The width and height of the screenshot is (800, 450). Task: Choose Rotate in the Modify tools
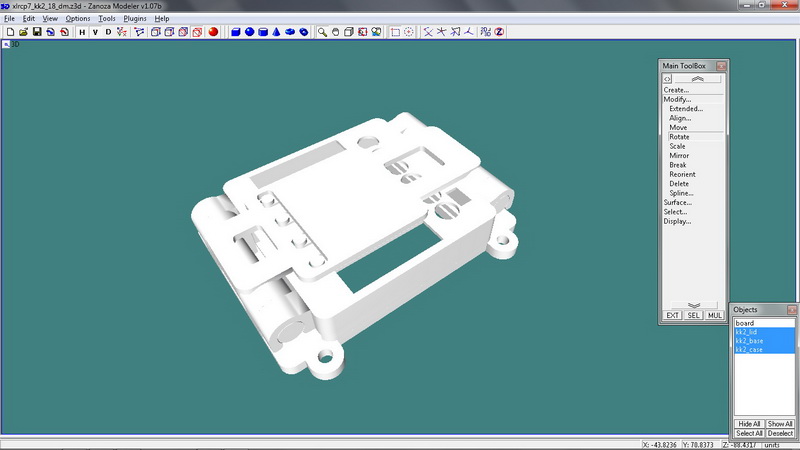pyautogui.click(x=679, y=137)
